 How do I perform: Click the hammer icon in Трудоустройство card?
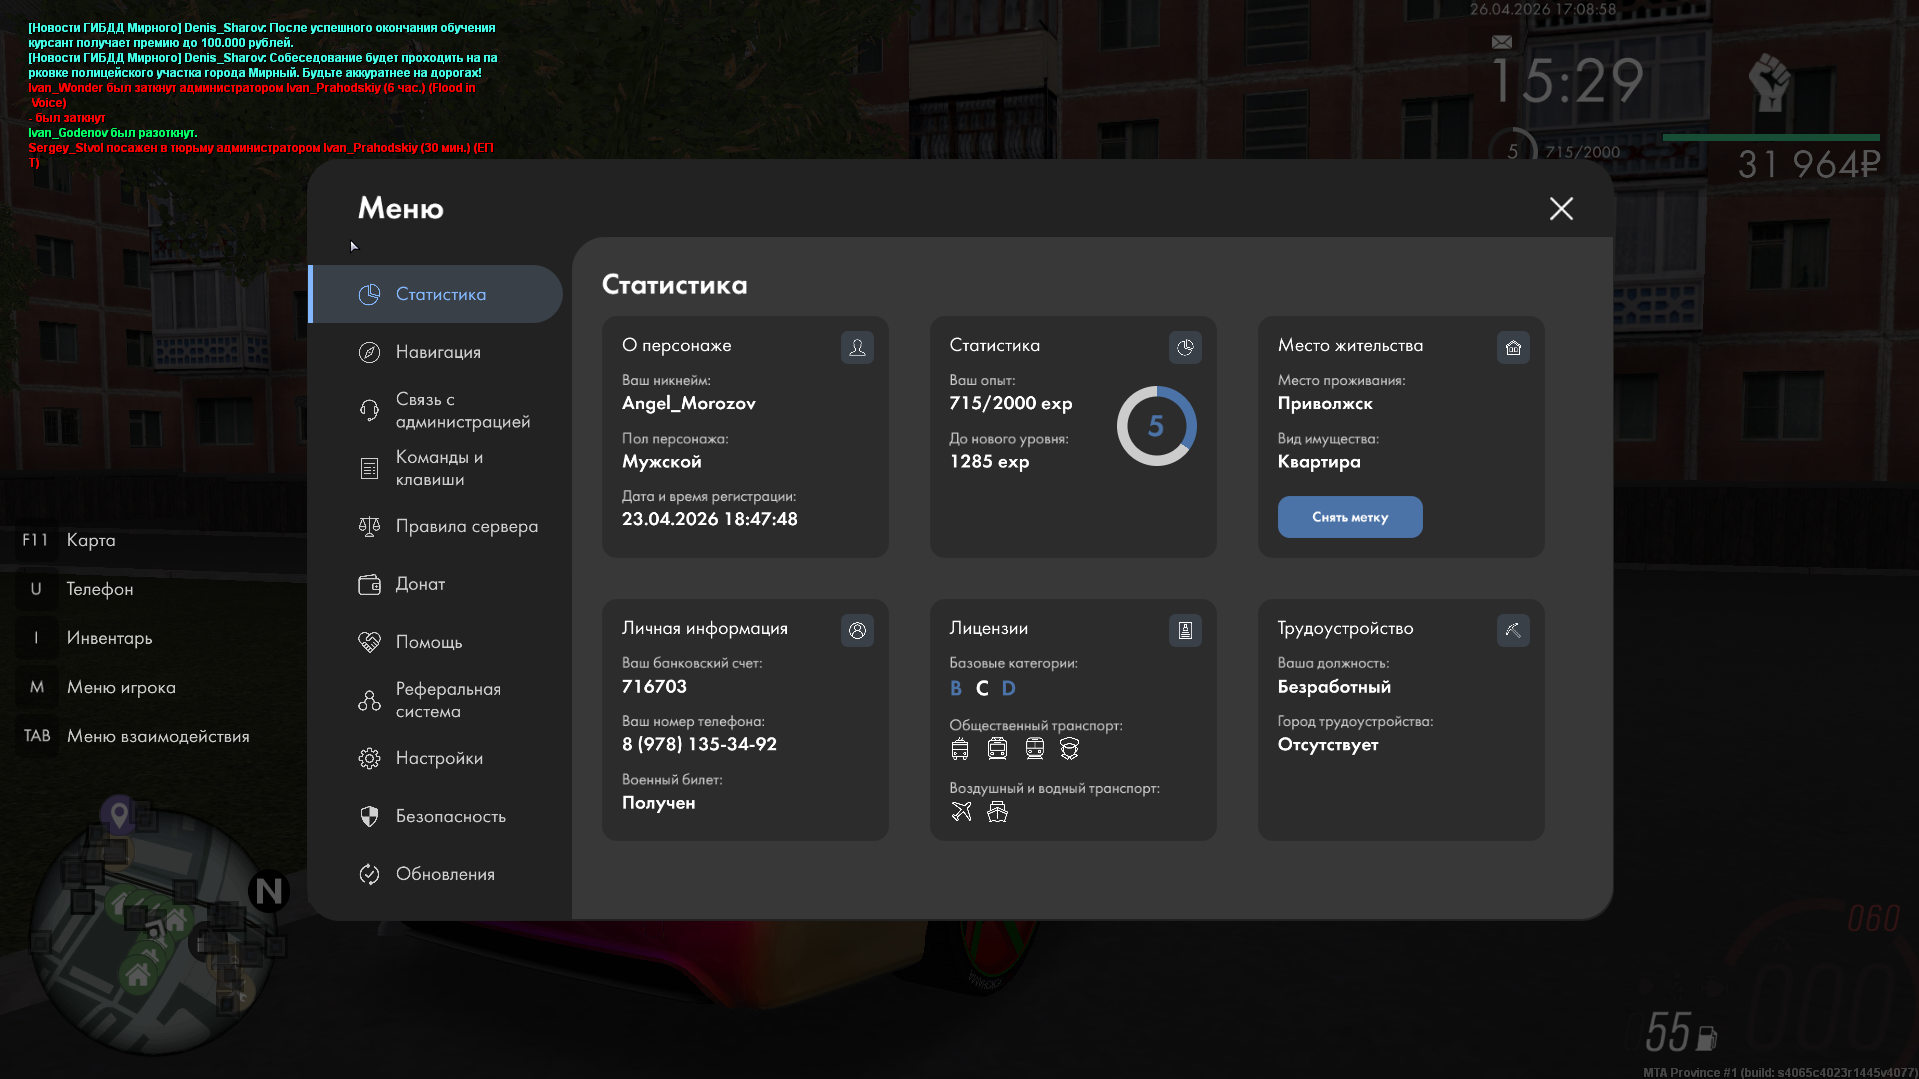[x=1513, y=630]
